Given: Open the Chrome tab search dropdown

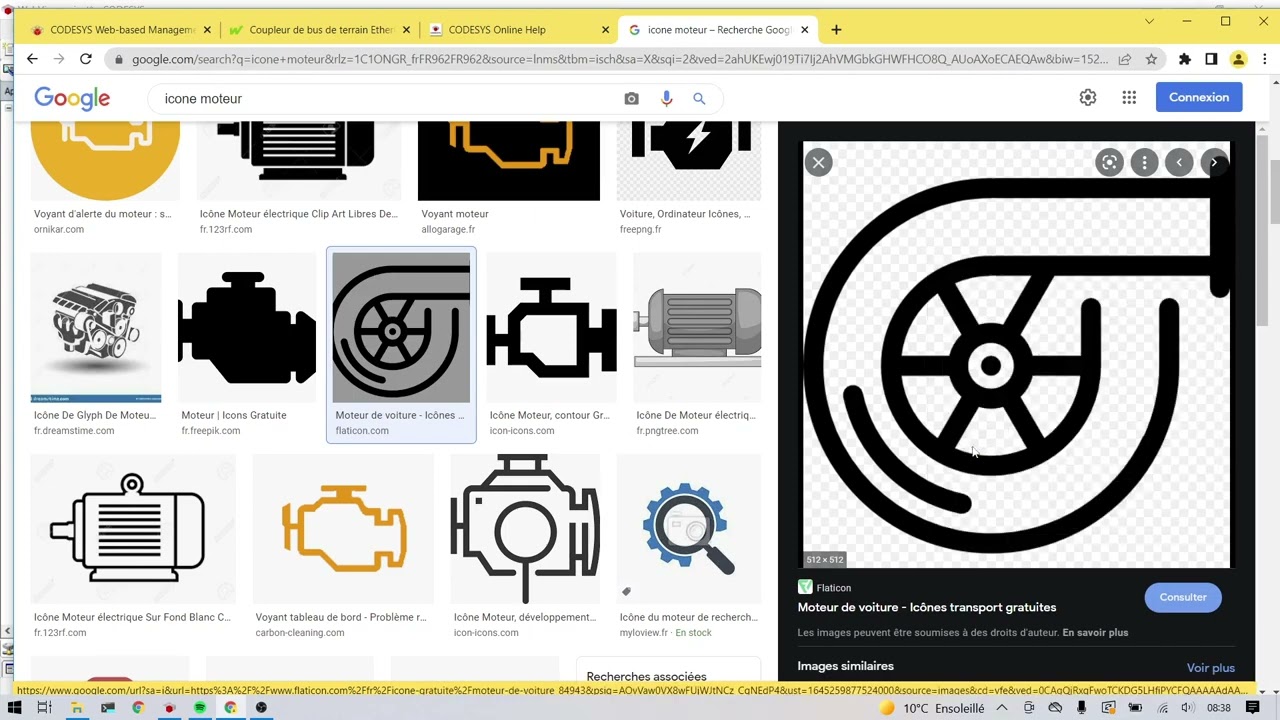Looking at the screenshot, I should [x=1149, y=21].
